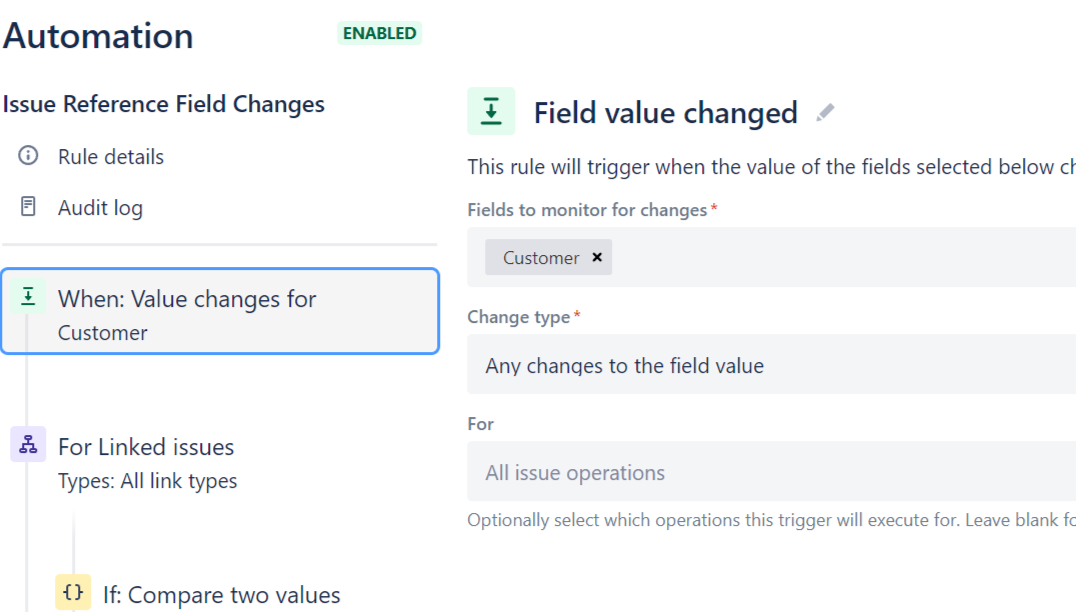Click the yellow curly-braces condition icon

[x=72, y=592]
